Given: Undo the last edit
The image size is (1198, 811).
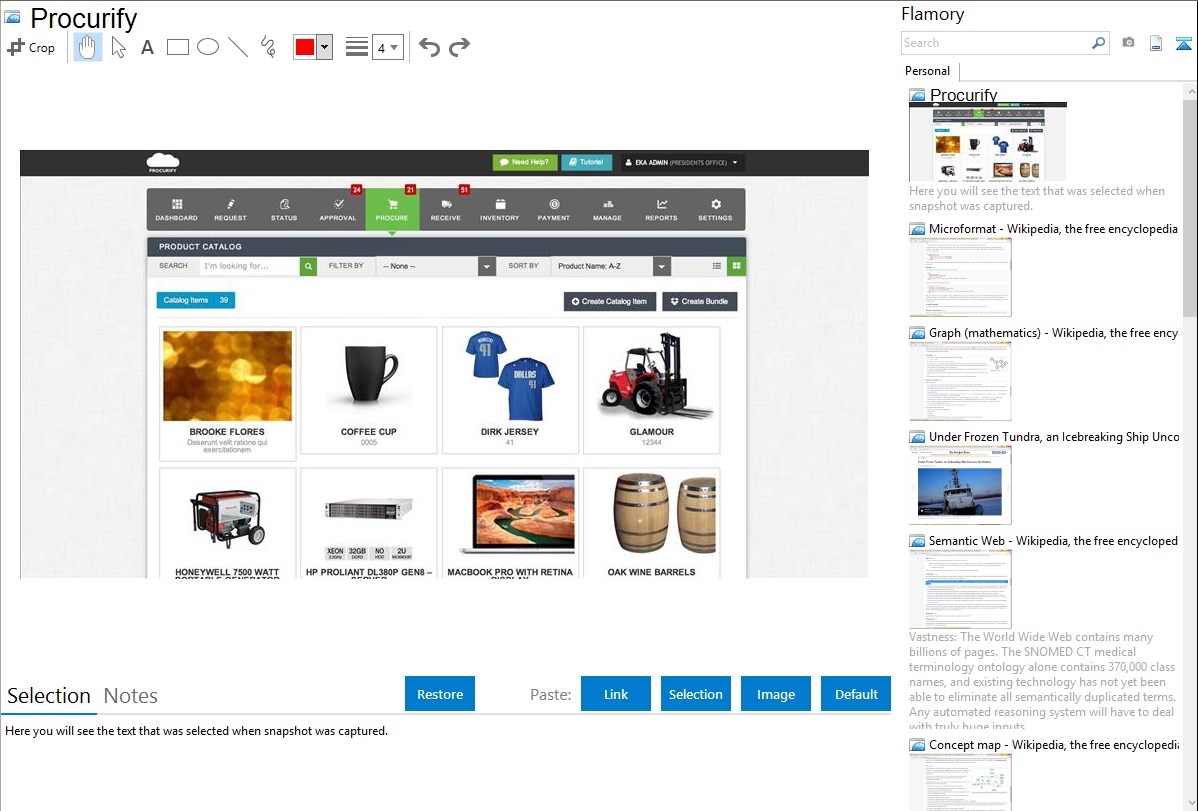Looking at the screenshot, I should tap(429, 47).
